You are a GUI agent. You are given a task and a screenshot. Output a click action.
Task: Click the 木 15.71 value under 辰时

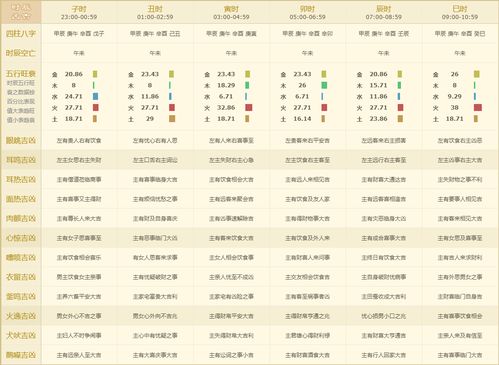tap(379, 85)
